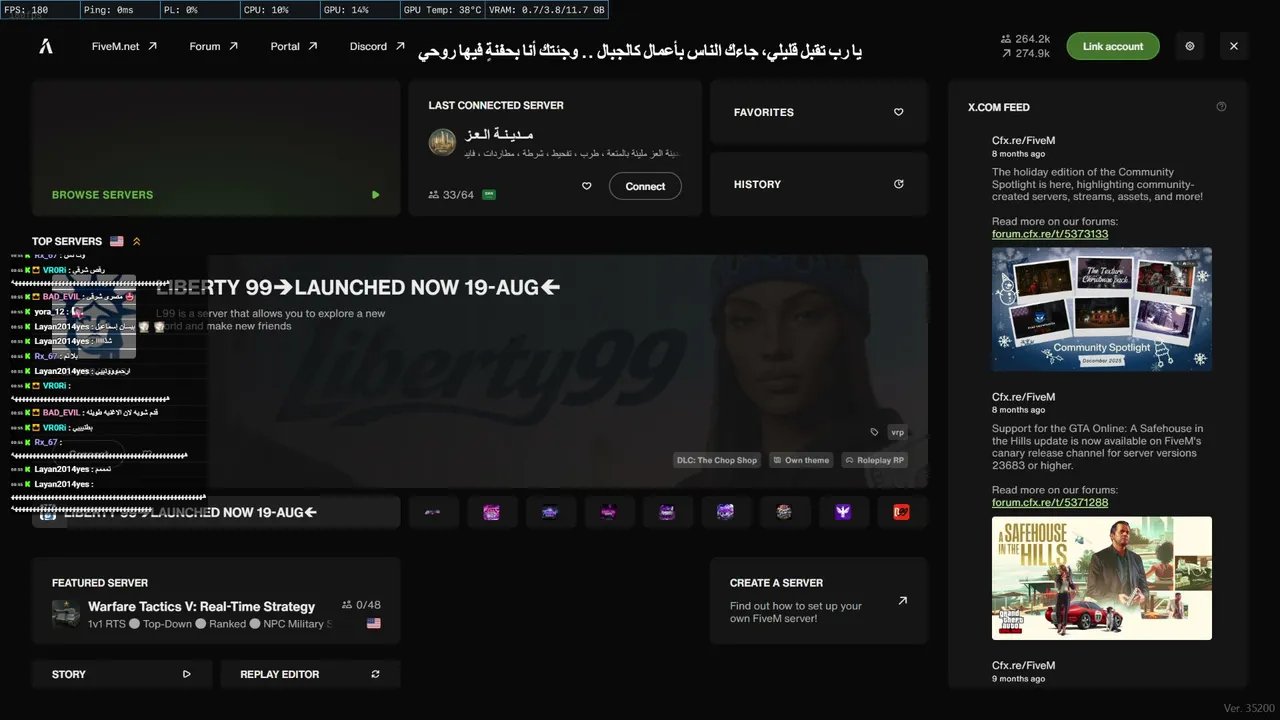Screen dimensions: 1280x720
Task: Click the Link account button
Action: 1113,46
